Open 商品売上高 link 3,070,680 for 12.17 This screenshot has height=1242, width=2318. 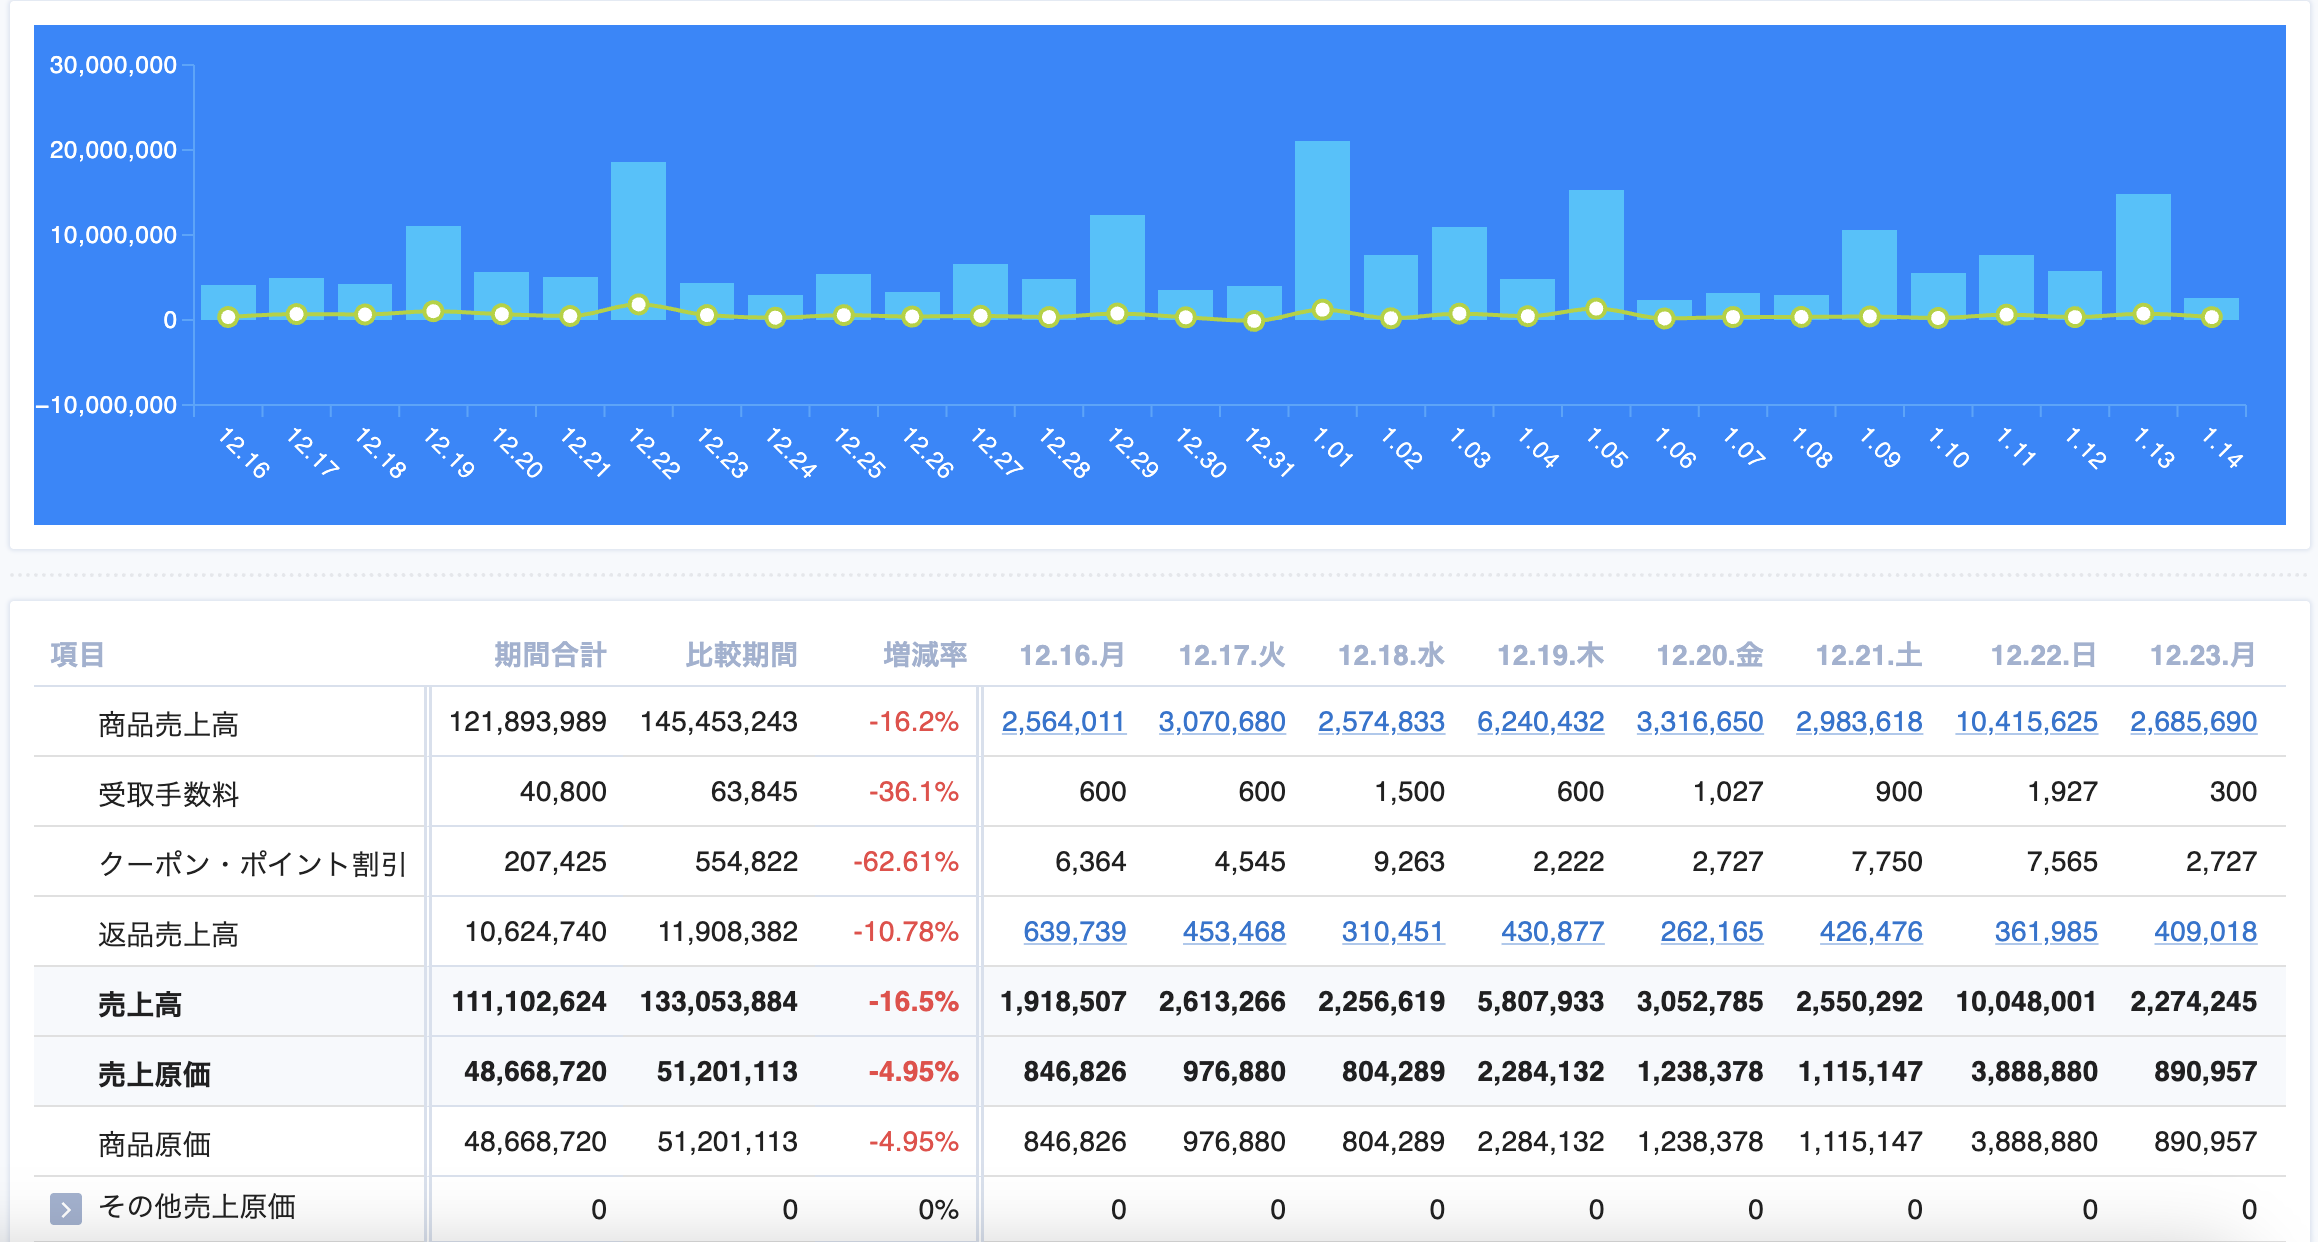1222,722
